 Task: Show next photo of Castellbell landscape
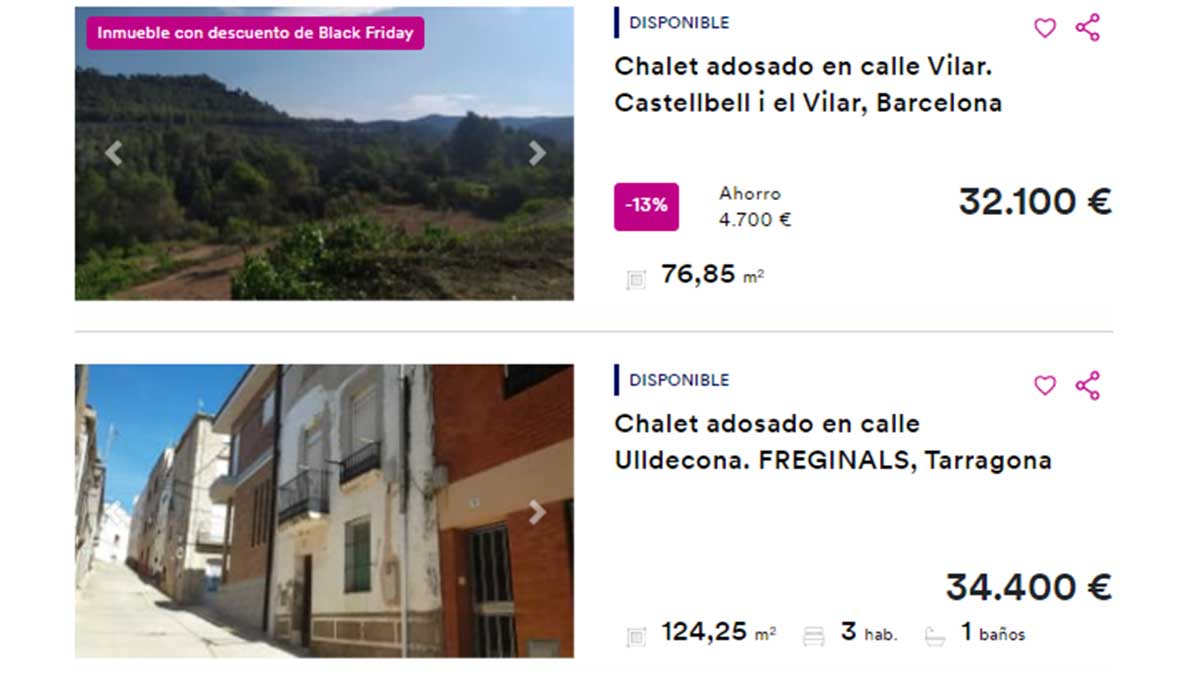537,153
